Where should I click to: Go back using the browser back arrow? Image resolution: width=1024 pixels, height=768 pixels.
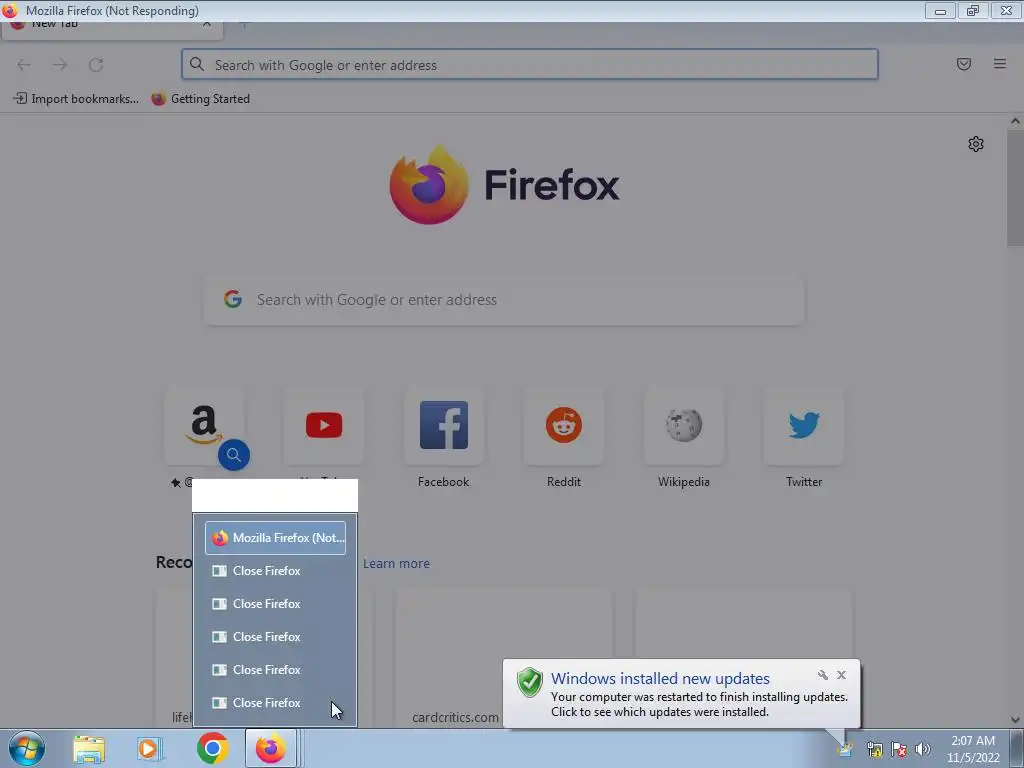point(24,65)
